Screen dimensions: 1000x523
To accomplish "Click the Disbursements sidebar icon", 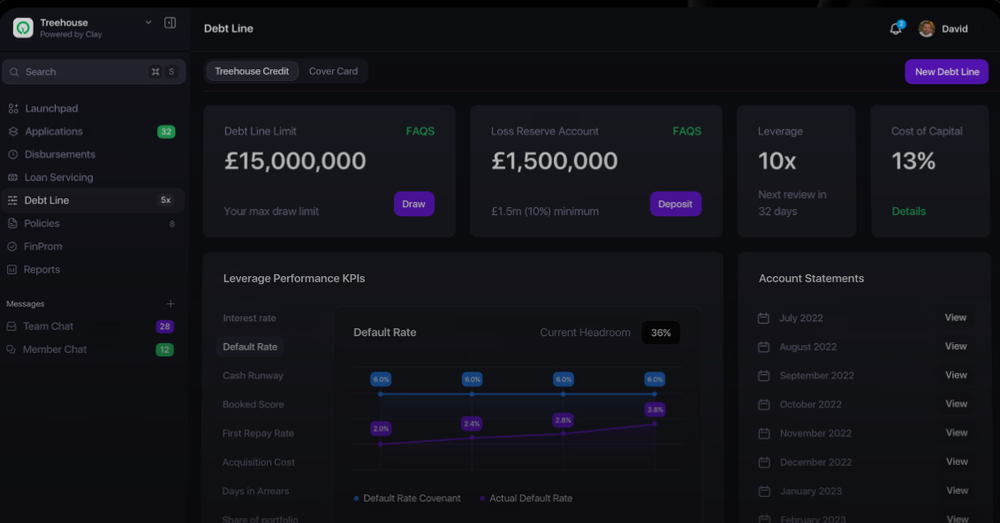I will click(13, 154).
